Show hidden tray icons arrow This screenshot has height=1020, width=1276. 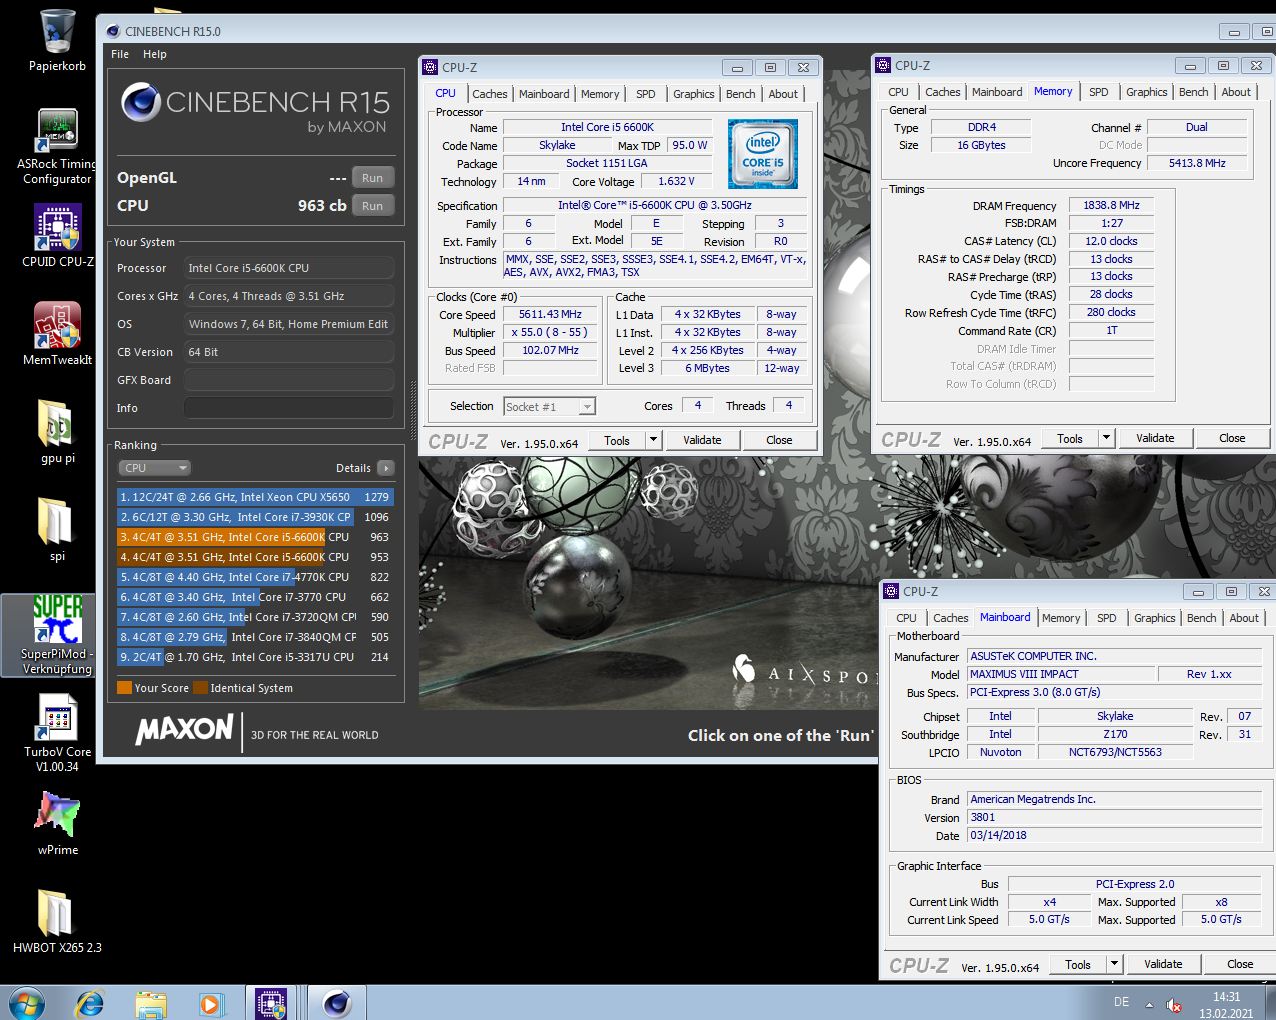1149,1004
